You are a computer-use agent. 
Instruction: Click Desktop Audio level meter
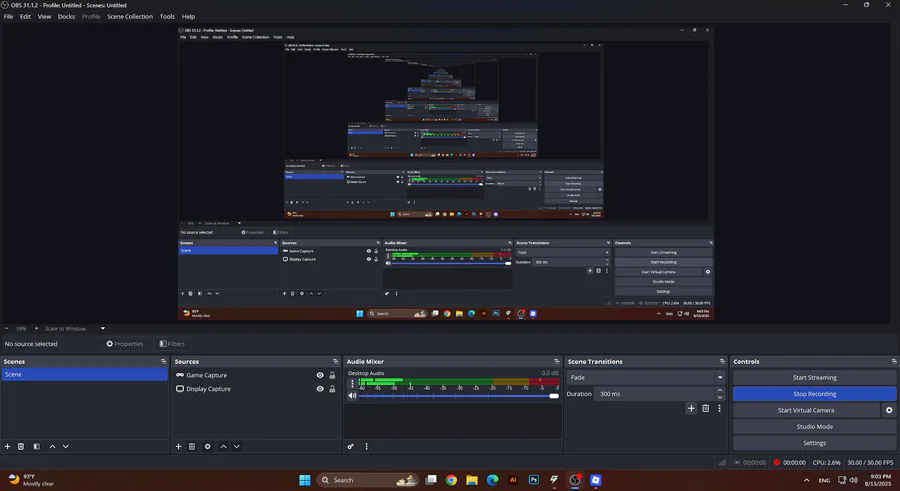[459, 381]
